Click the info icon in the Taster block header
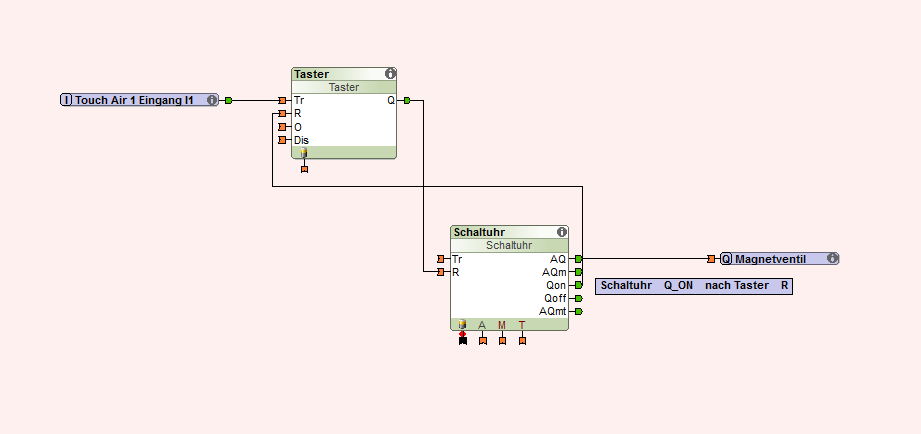 pos(390,73)
